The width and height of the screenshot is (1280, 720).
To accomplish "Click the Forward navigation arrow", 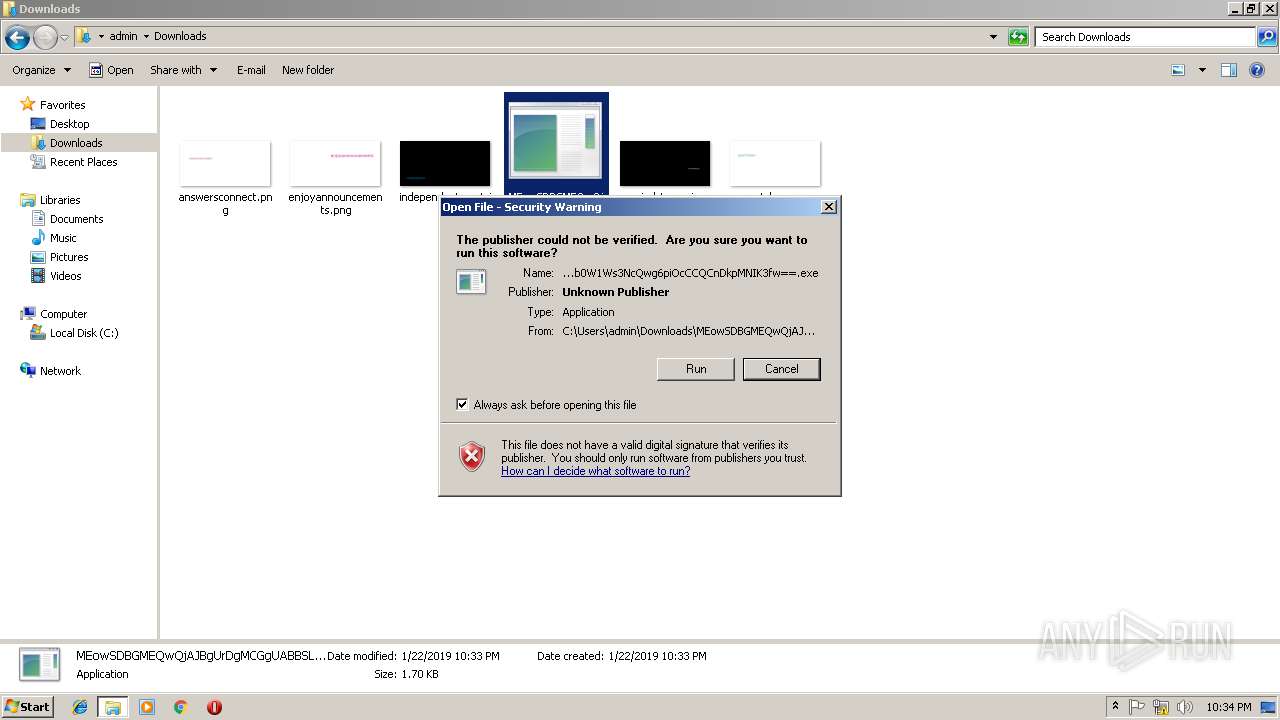I will coord(45,38).
